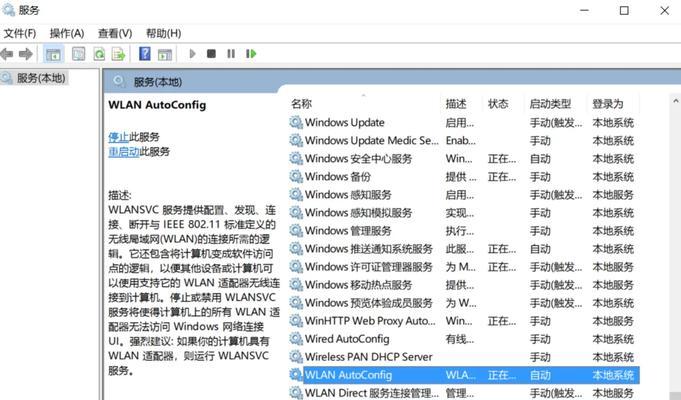Viewport: 681px width, 400px height.
Task: Click the 重启动 link to restart service
Action: pos(124,152)
